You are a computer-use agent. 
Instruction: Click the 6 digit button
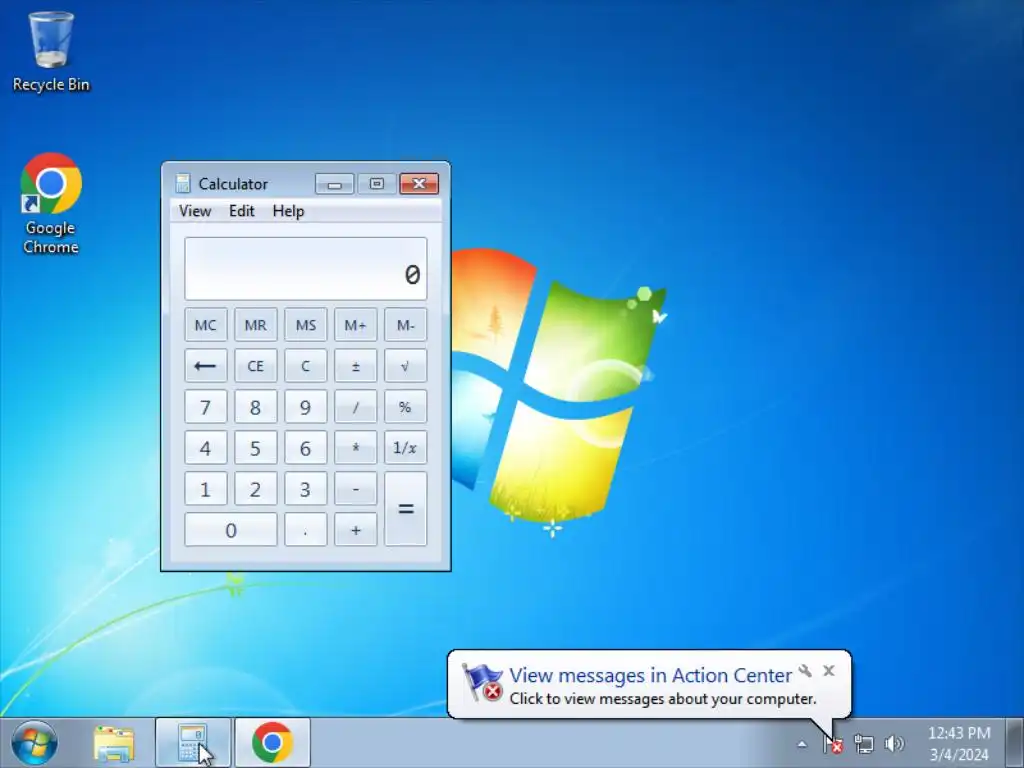click(x=306, y=448)
